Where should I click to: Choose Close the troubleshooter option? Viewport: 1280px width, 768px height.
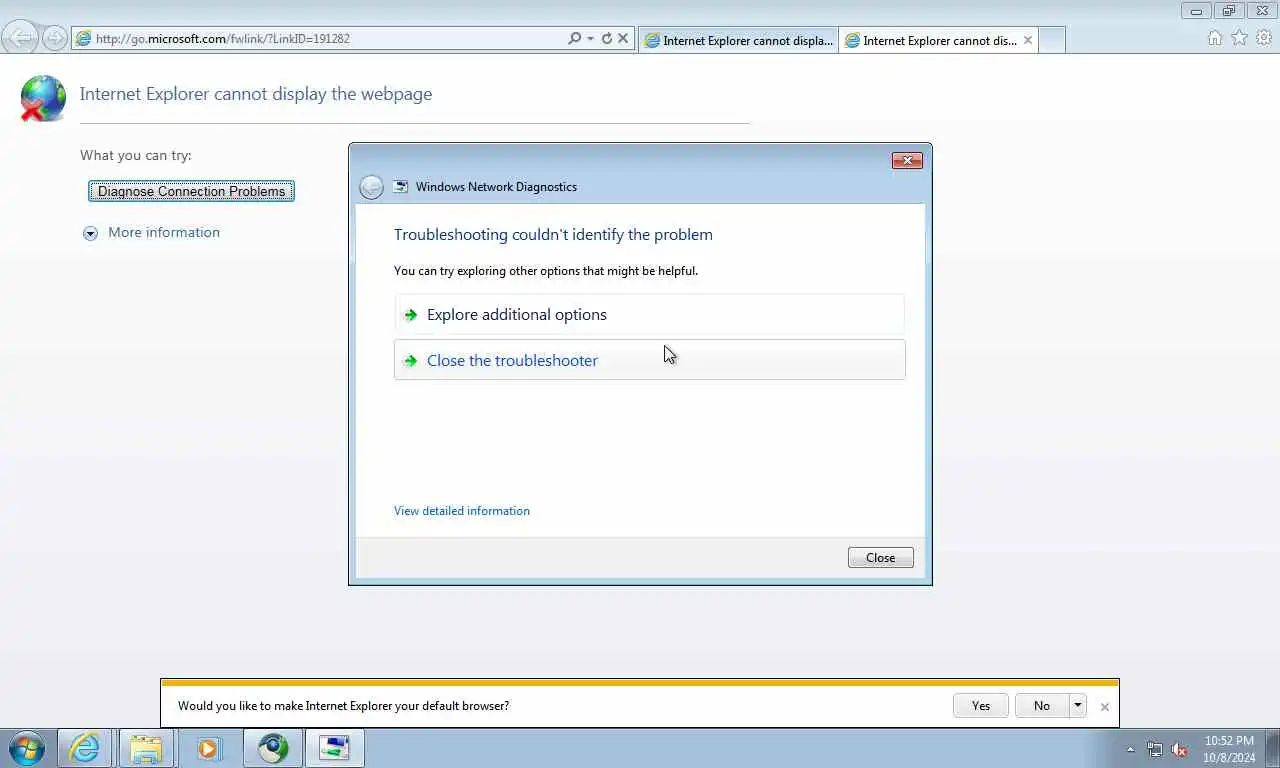(x=650, y=360)
